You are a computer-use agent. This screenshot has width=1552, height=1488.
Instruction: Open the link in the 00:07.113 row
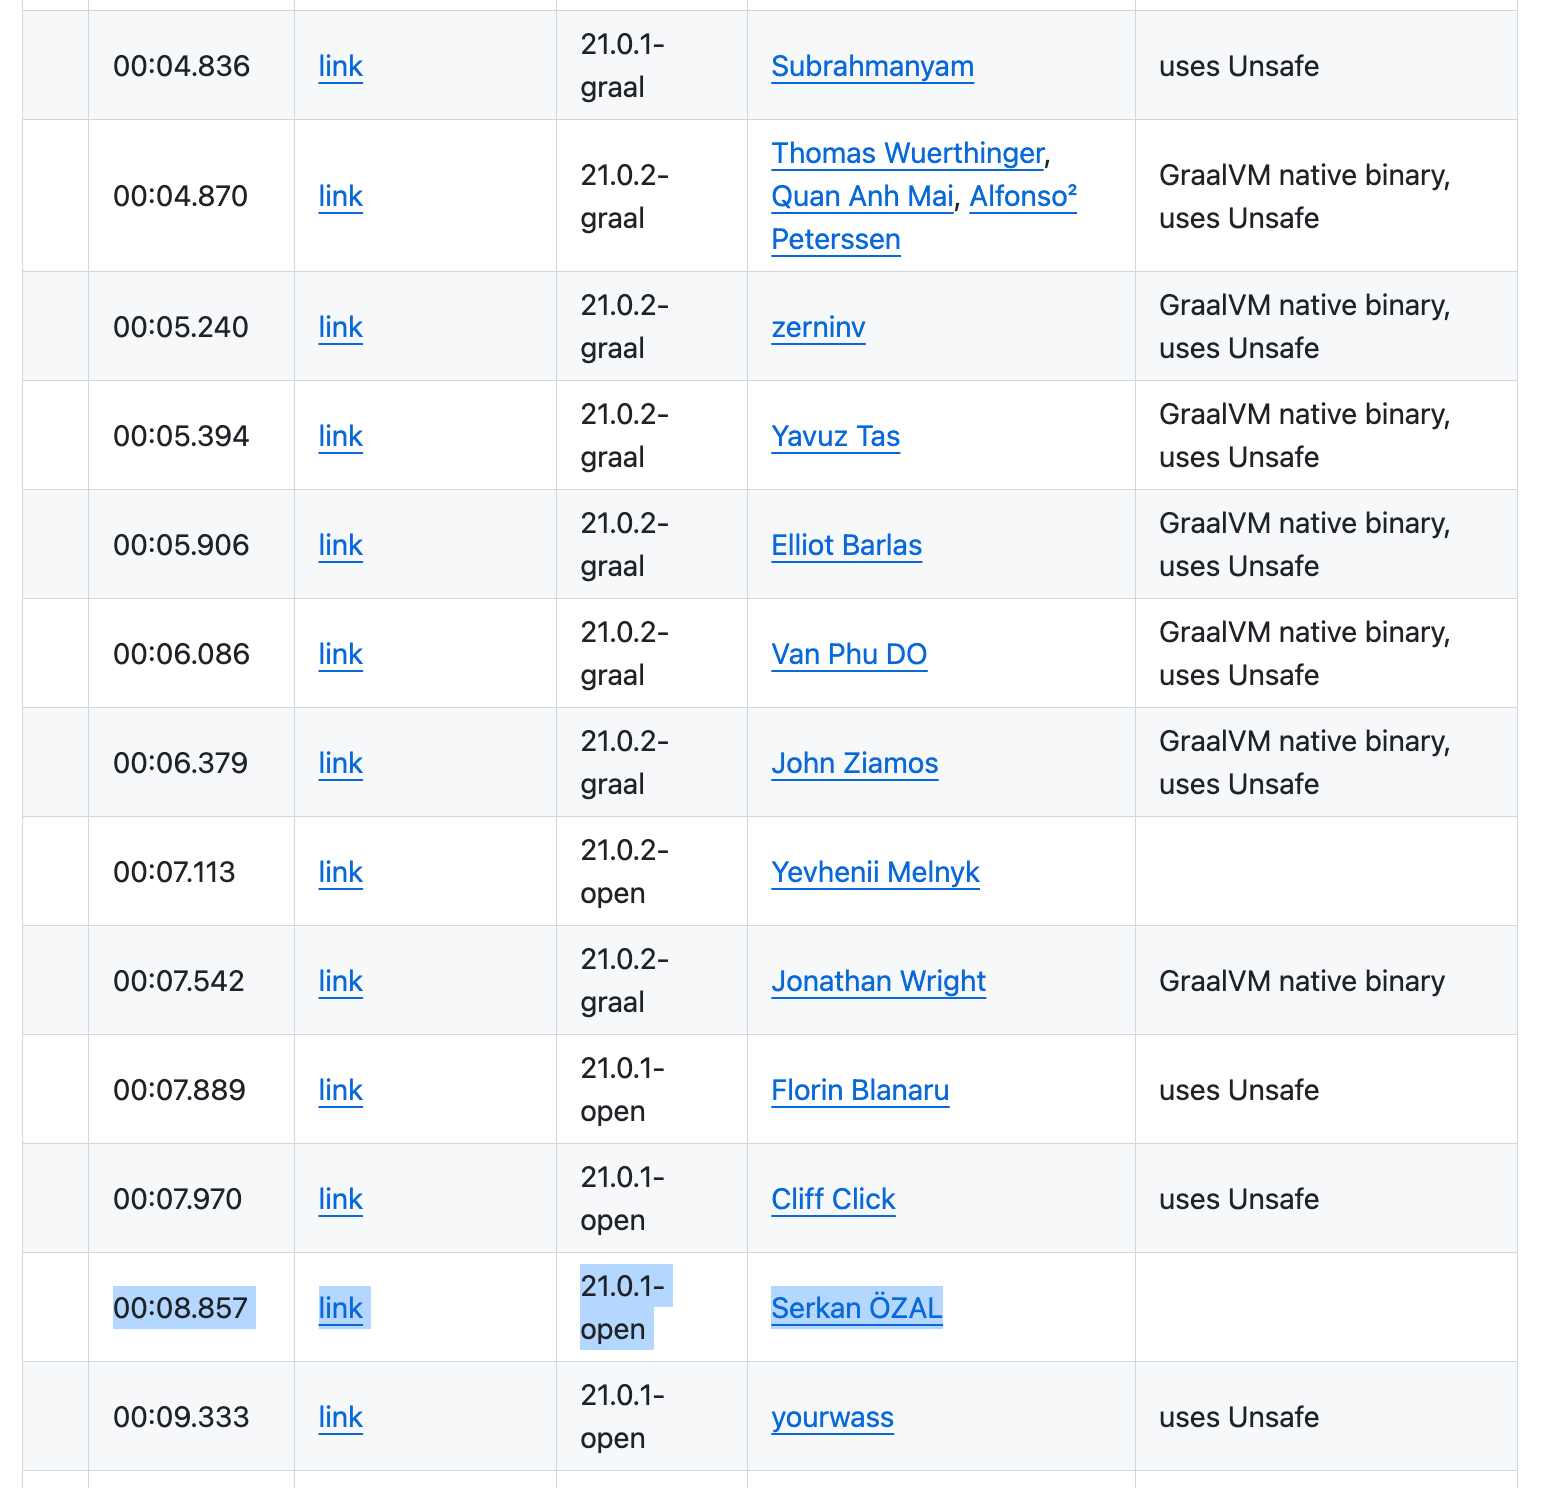[340, 872]
